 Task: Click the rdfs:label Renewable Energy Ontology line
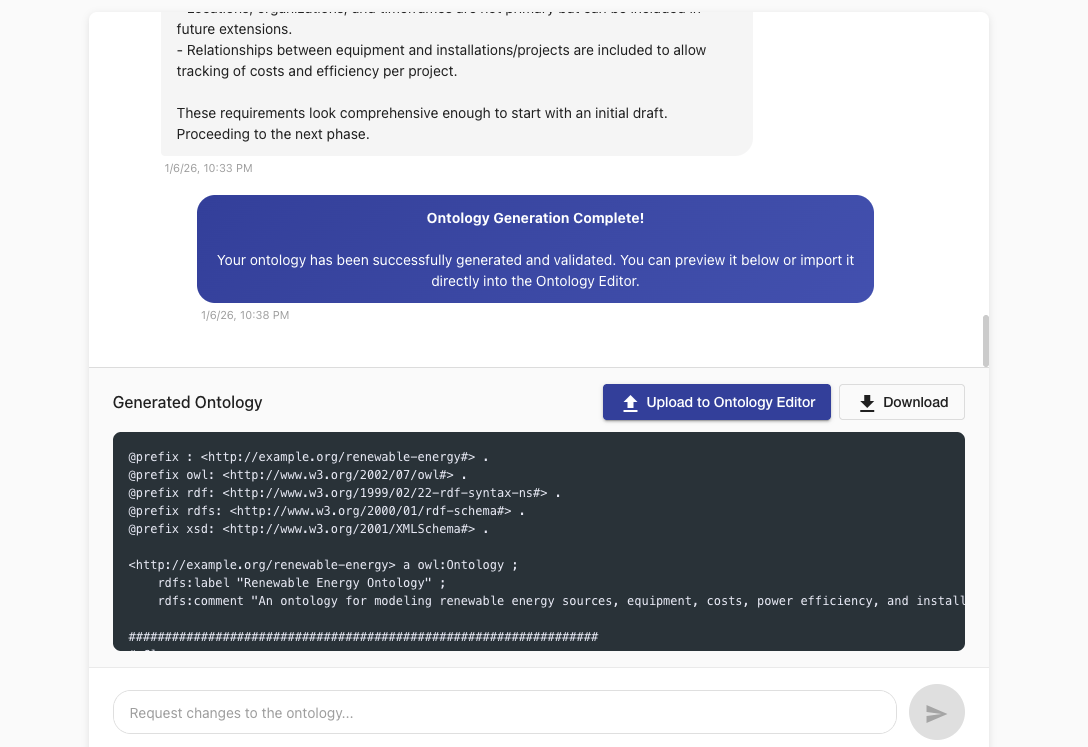click(x=300, y=582)
